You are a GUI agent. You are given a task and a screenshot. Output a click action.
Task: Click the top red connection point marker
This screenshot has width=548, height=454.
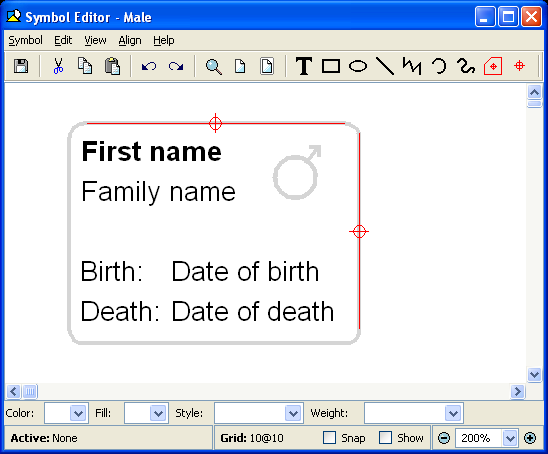pyautogui.click(x=215, y=123)
